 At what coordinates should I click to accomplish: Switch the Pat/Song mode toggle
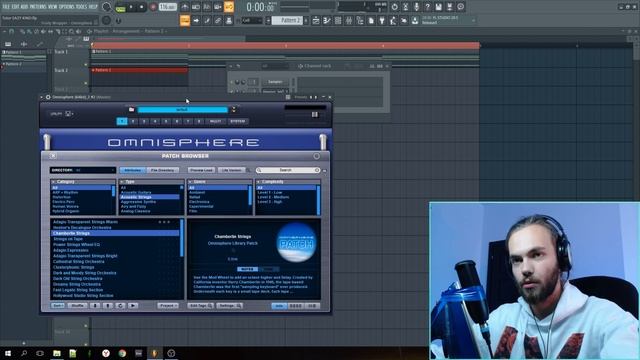coord(120,7)
